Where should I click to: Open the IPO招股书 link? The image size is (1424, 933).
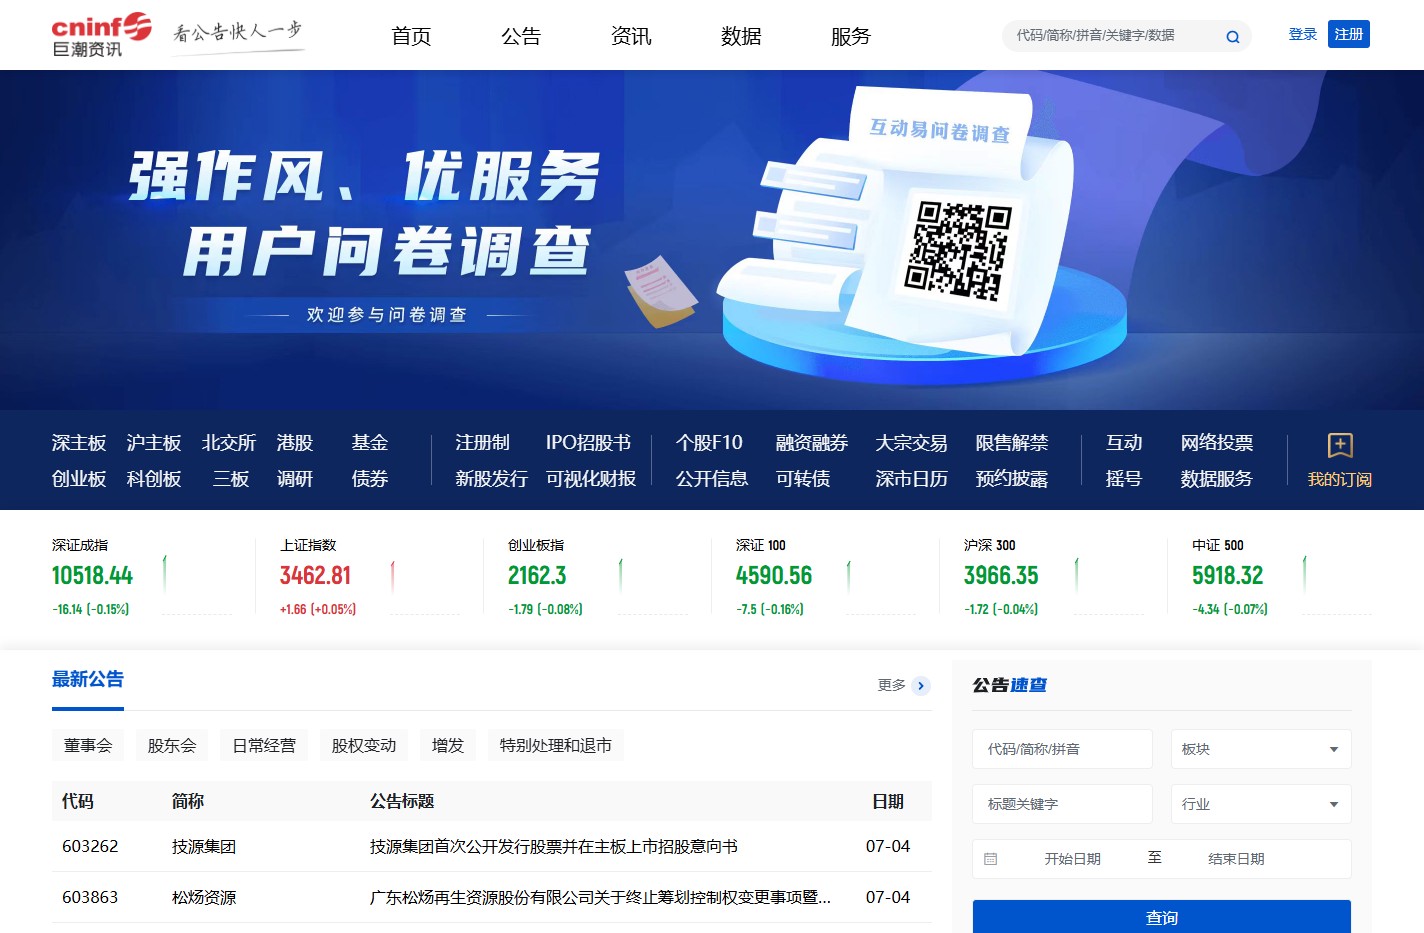588,443
